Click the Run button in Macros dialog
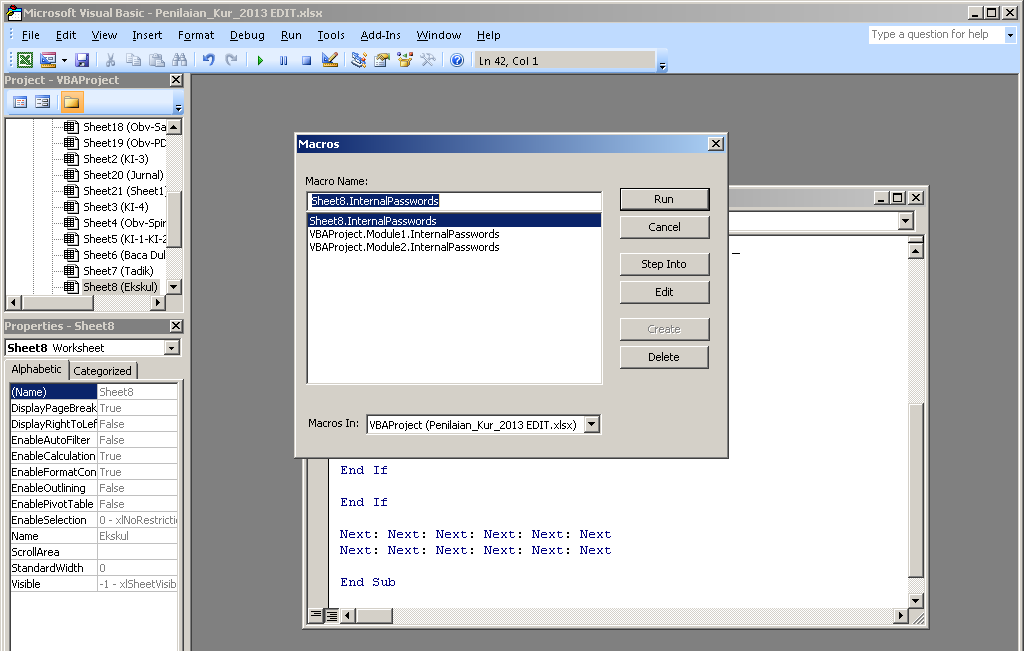The image size is (1024, 651). pyautogui.click(x=664, y=199)
